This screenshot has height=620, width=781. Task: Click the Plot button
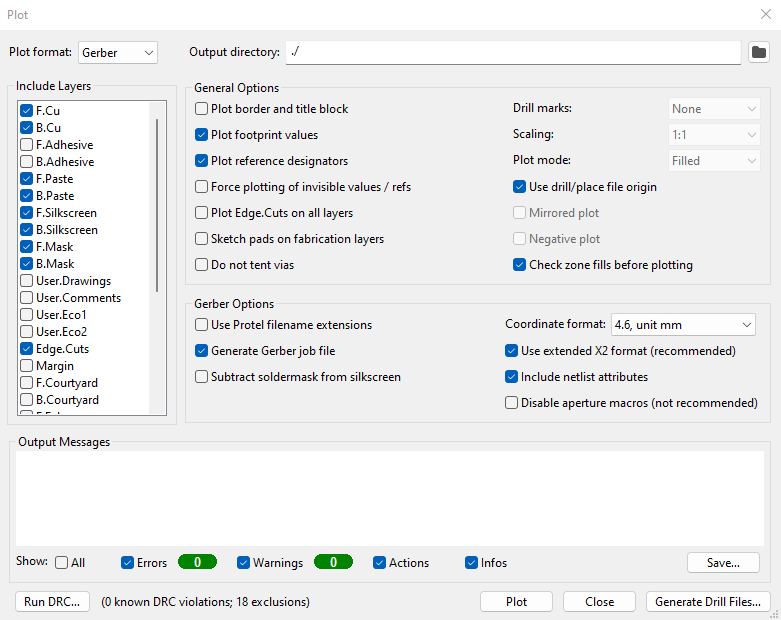516,602
